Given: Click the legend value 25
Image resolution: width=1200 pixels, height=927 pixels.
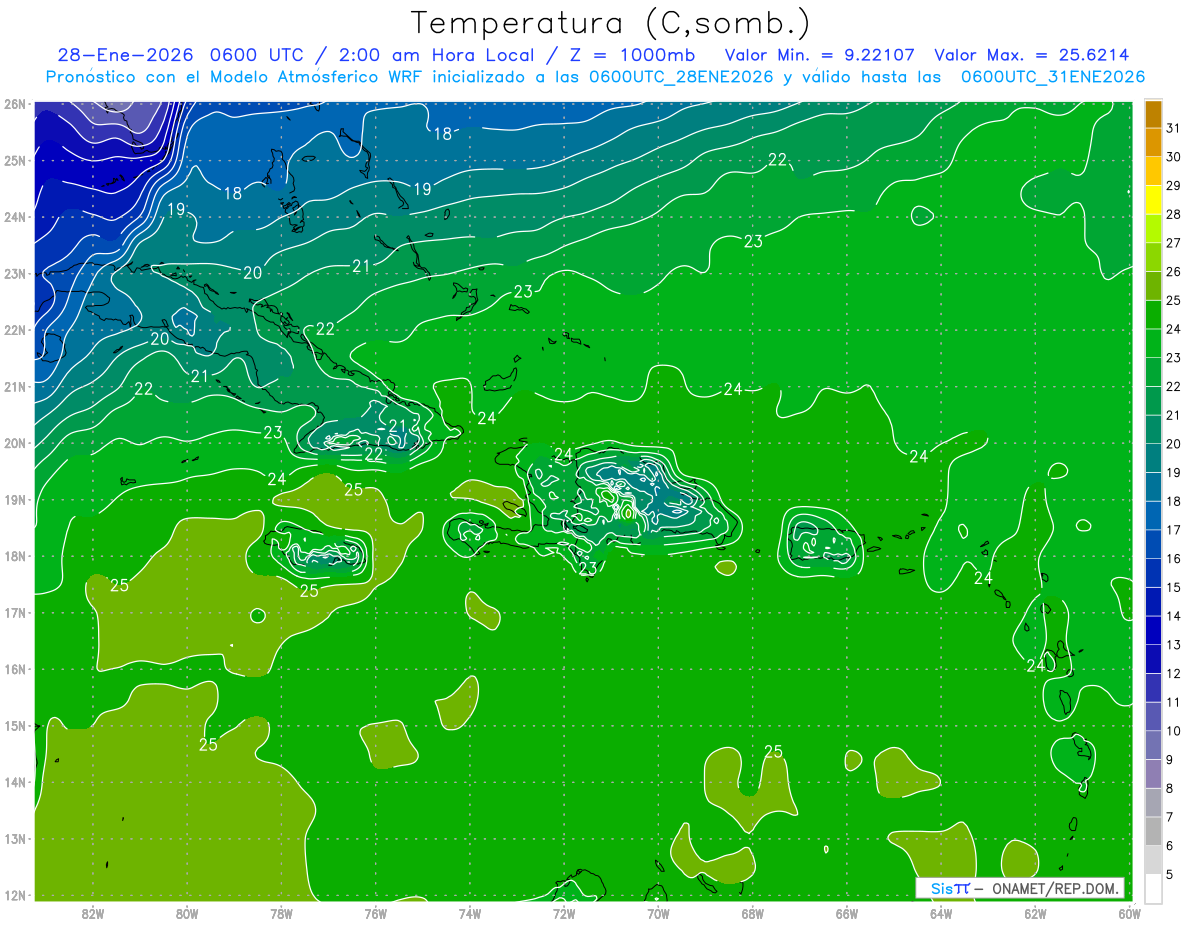Looking at the screenshot, I should [1173, 300].
